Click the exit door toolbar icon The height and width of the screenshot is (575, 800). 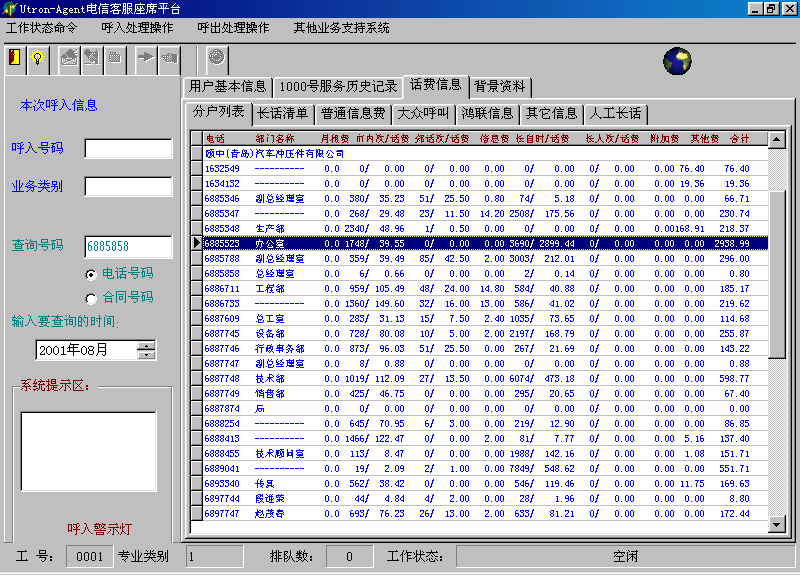tap(15, 57)
